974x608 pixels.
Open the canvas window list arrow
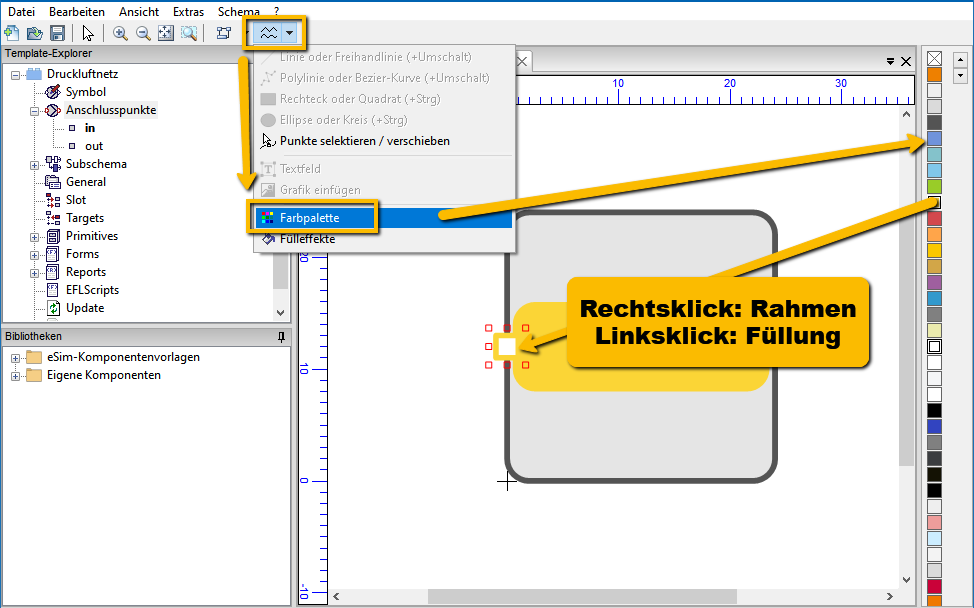click(x=890, y=61)
